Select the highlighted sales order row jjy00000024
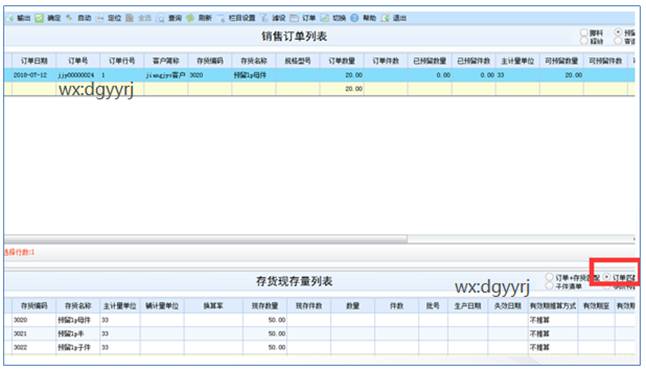The image size is (646, 370). coord(319,75)
